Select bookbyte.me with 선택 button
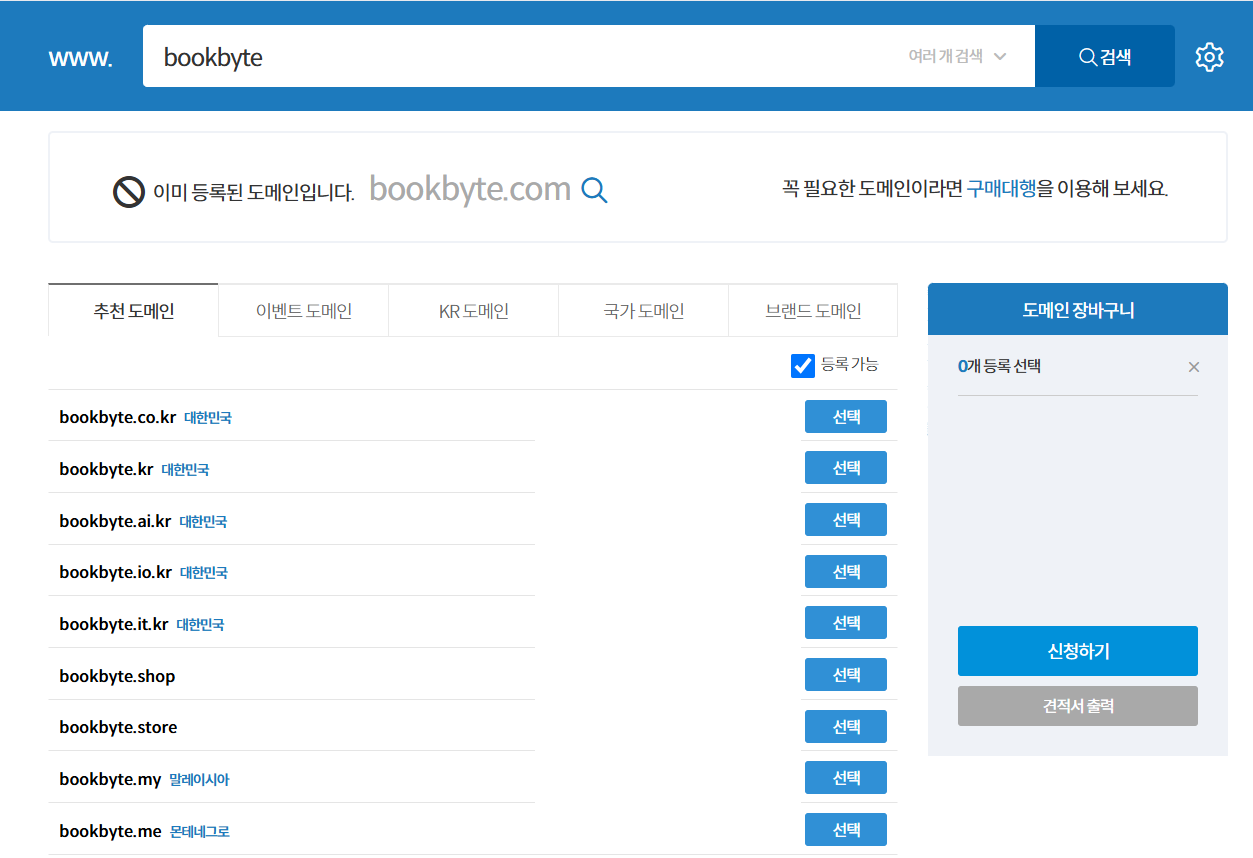This screenshot has width=1253, height=858. [x=846, y=830]
